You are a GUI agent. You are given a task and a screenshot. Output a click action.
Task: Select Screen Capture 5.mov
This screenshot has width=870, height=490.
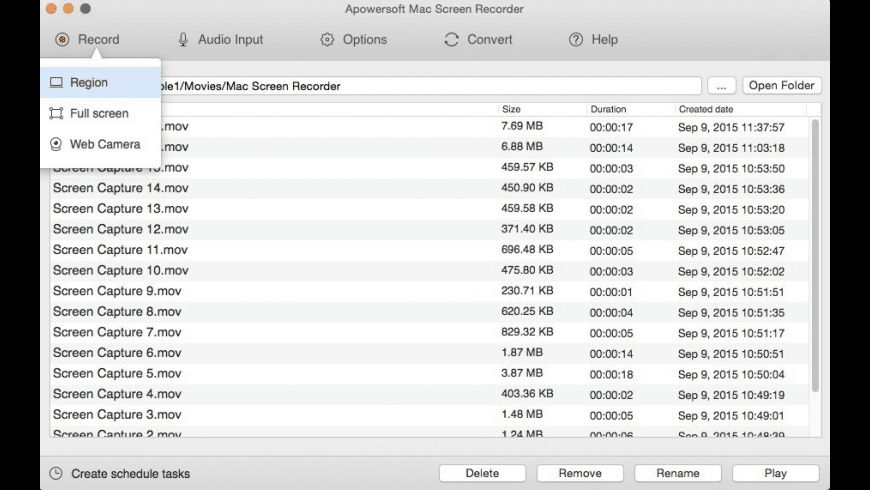[x=117, y=373]
